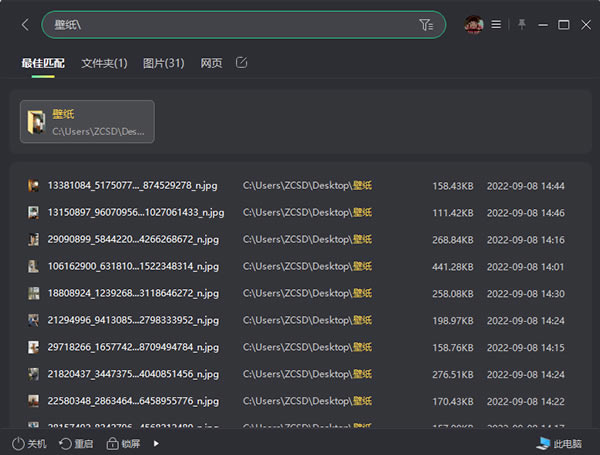The width and height of the screenshot is (600, 455).
Task: Click the back arrow beside the search box
Action: point(25,25)
